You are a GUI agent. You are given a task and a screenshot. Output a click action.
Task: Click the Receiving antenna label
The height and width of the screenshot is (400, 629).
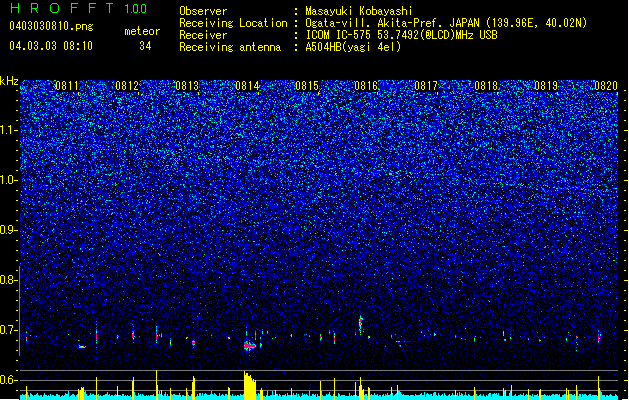coord(230,47)
